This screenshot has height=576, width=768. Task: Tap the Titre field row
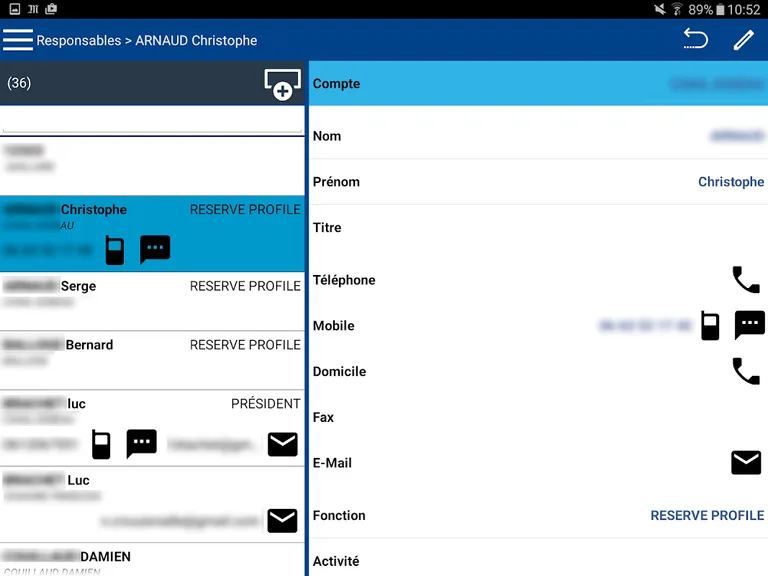[x=538, y=227]
